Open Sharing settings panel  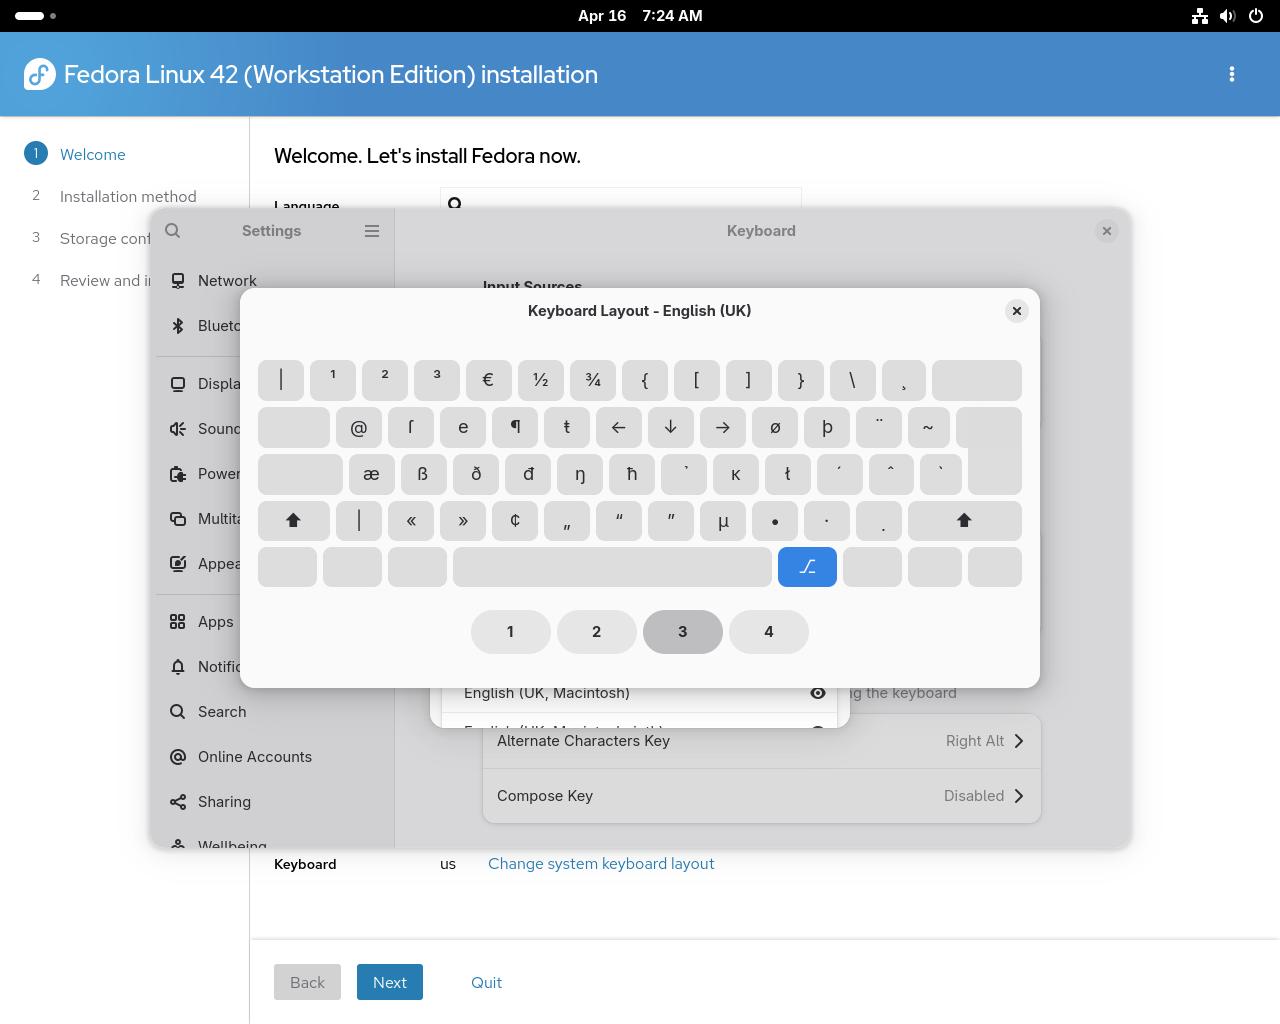click(x=274, y=802)
